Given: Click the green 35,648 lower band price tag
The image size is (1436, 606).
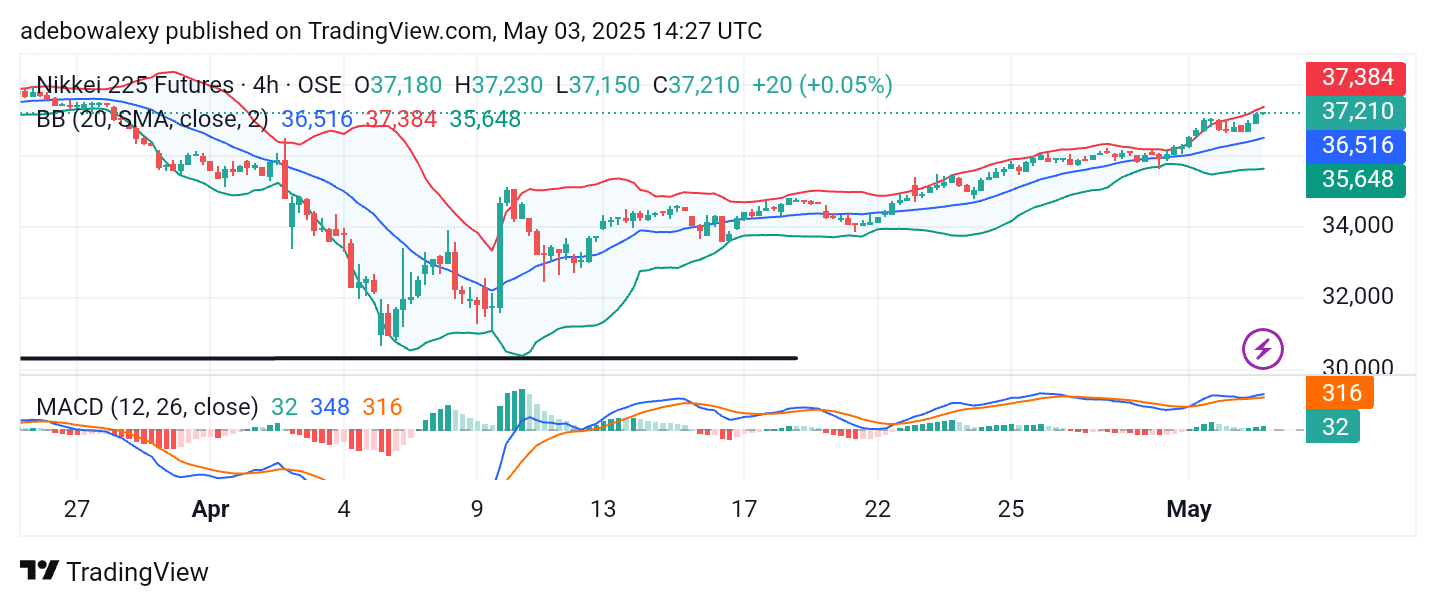Looking at the screenshot, I should [x=1356, y=180].
